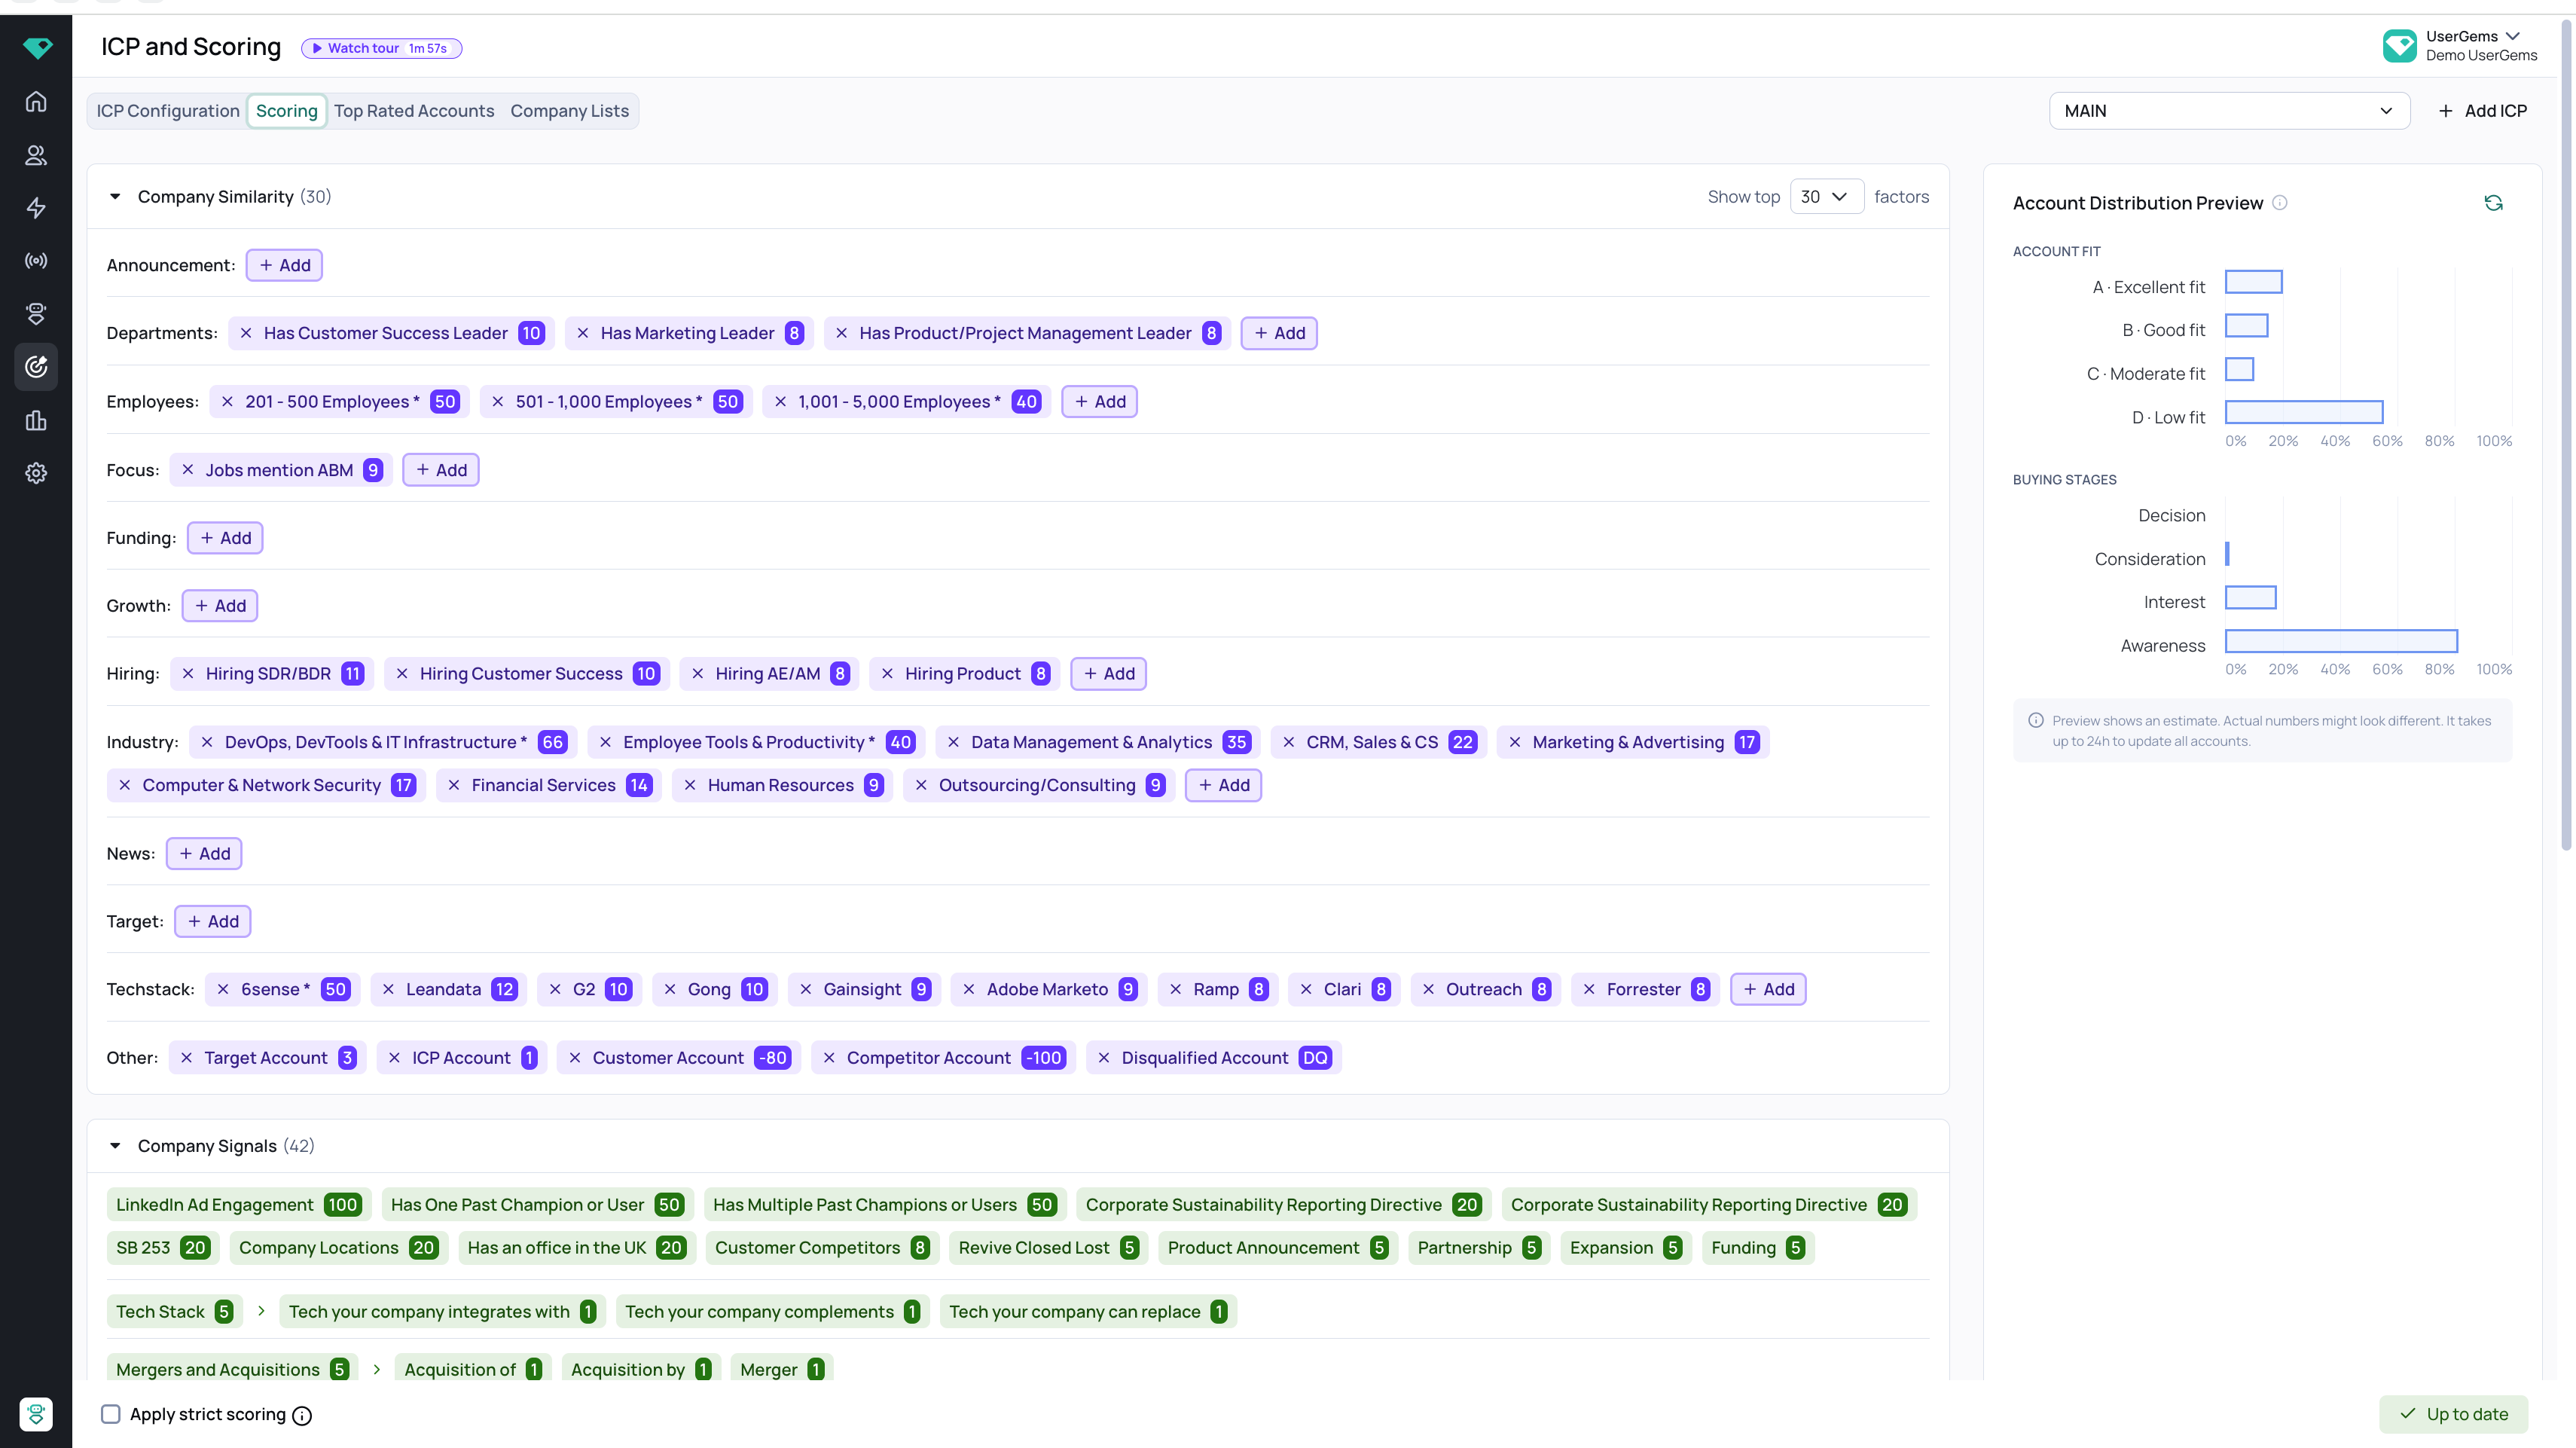Remove the Has Marketing Leader factor
Screen dimensions: 2576x1448
pyautogui.click(x=583, y=333)
